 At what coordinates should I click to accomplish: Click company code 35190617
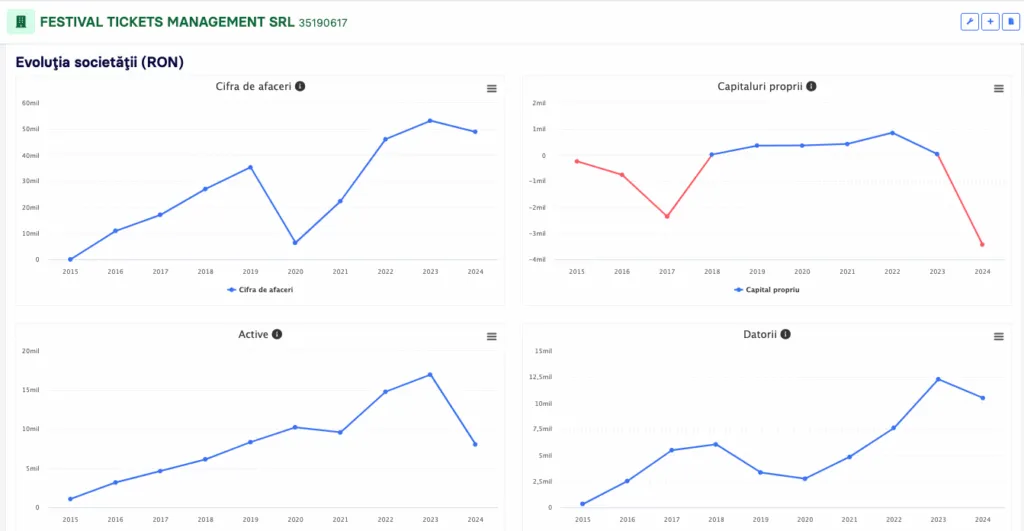pos(323,23)
